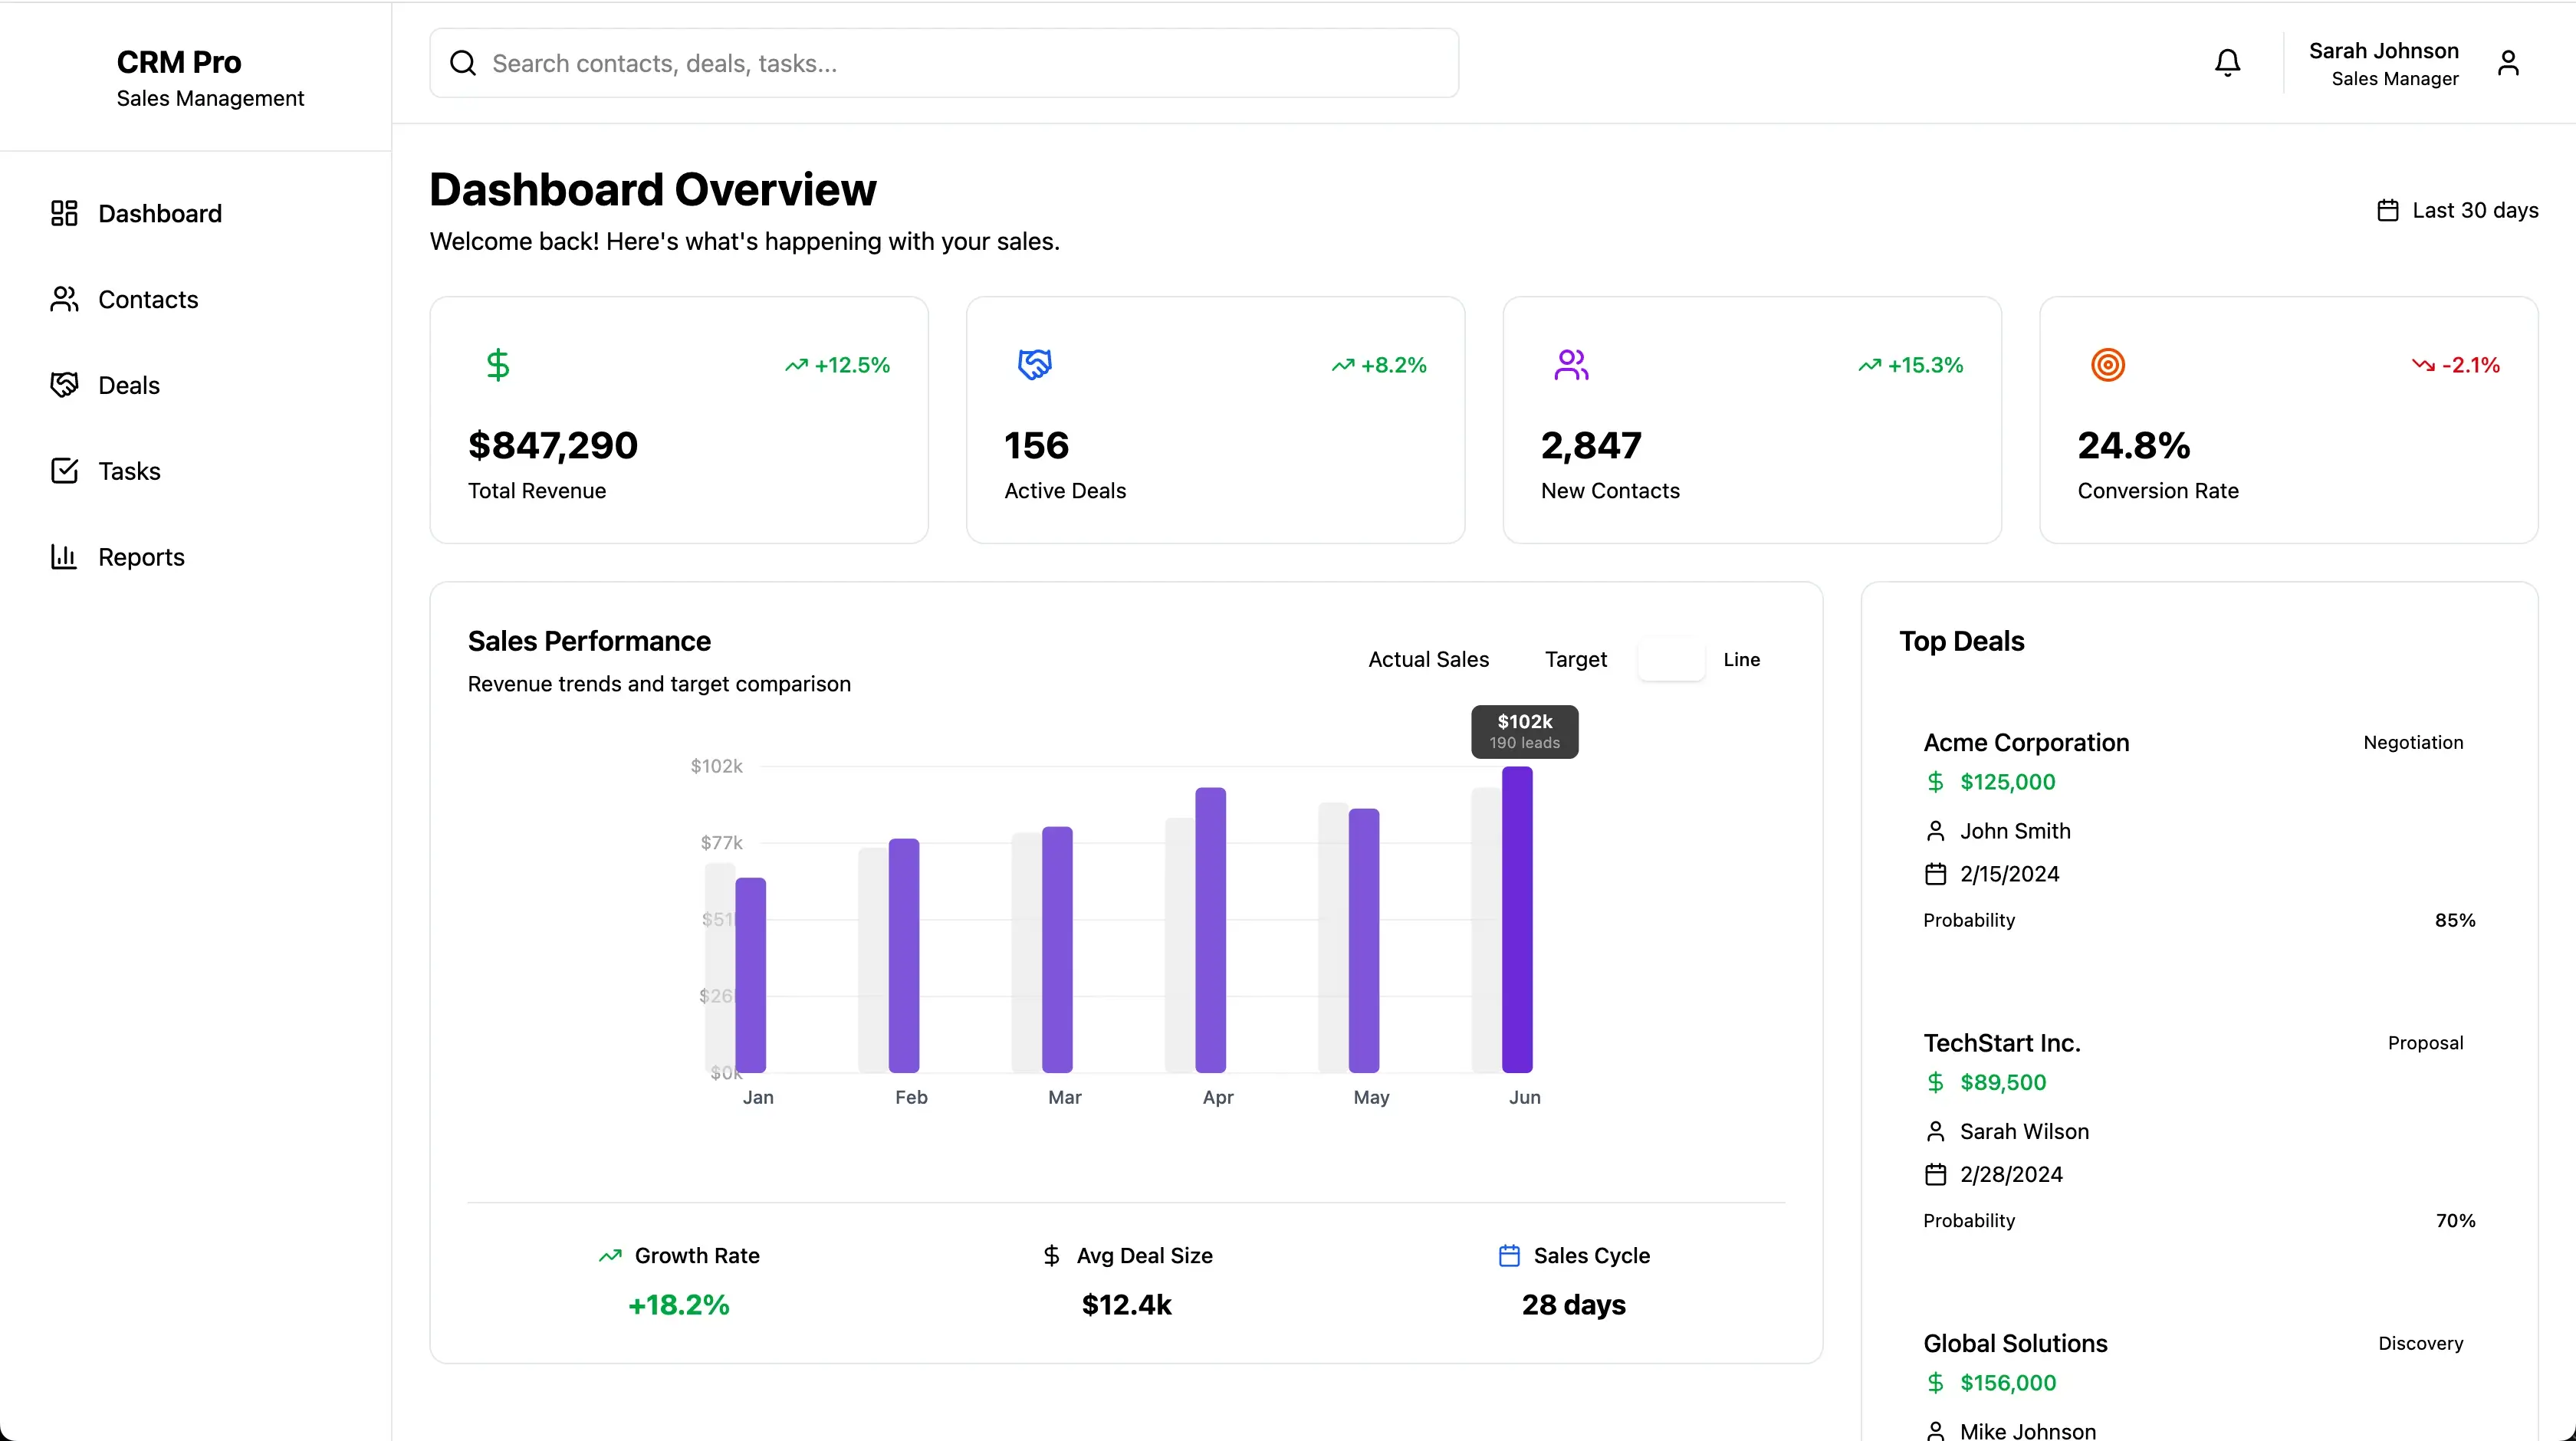The image size is (2576, 1441).
Task: Click the Contacts people icon in sidebar
Action: 64,299
